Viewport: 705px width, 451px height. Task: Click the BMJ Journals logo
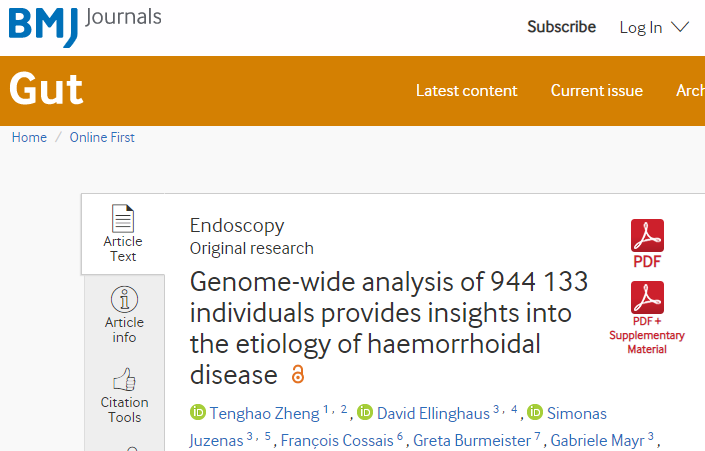[85, 27]
